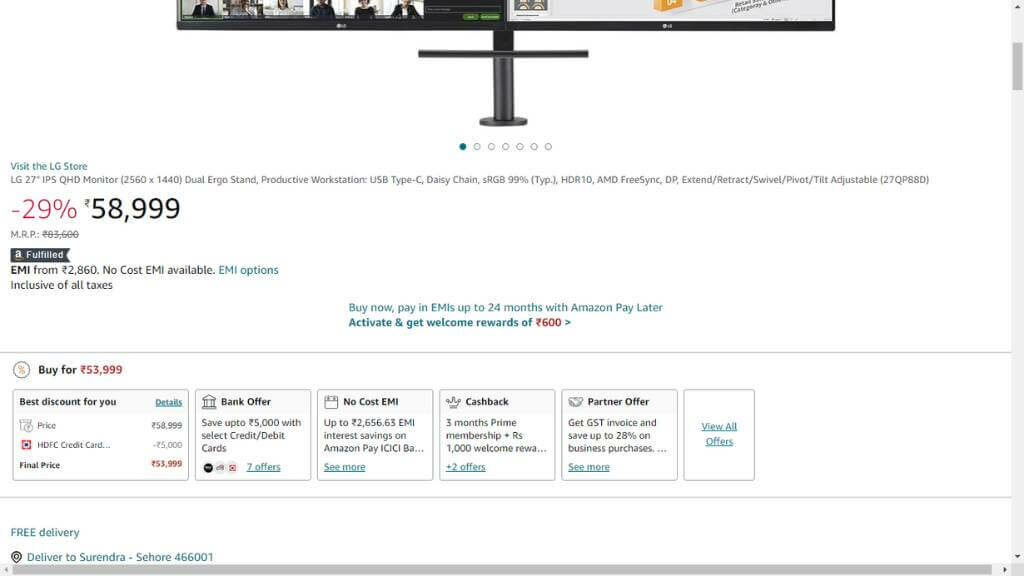Click the Inclusive of all taxes text
Image resolution: width=1024 pixels, height=576 pixels.
click(x=61, y=285)
